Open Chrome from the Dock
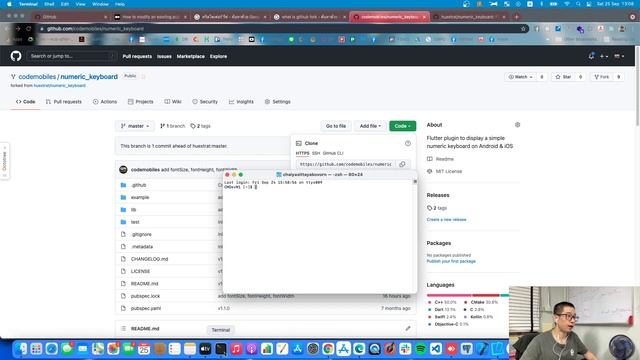The width and height of the screenshot is (640, 360). [328, 349]
